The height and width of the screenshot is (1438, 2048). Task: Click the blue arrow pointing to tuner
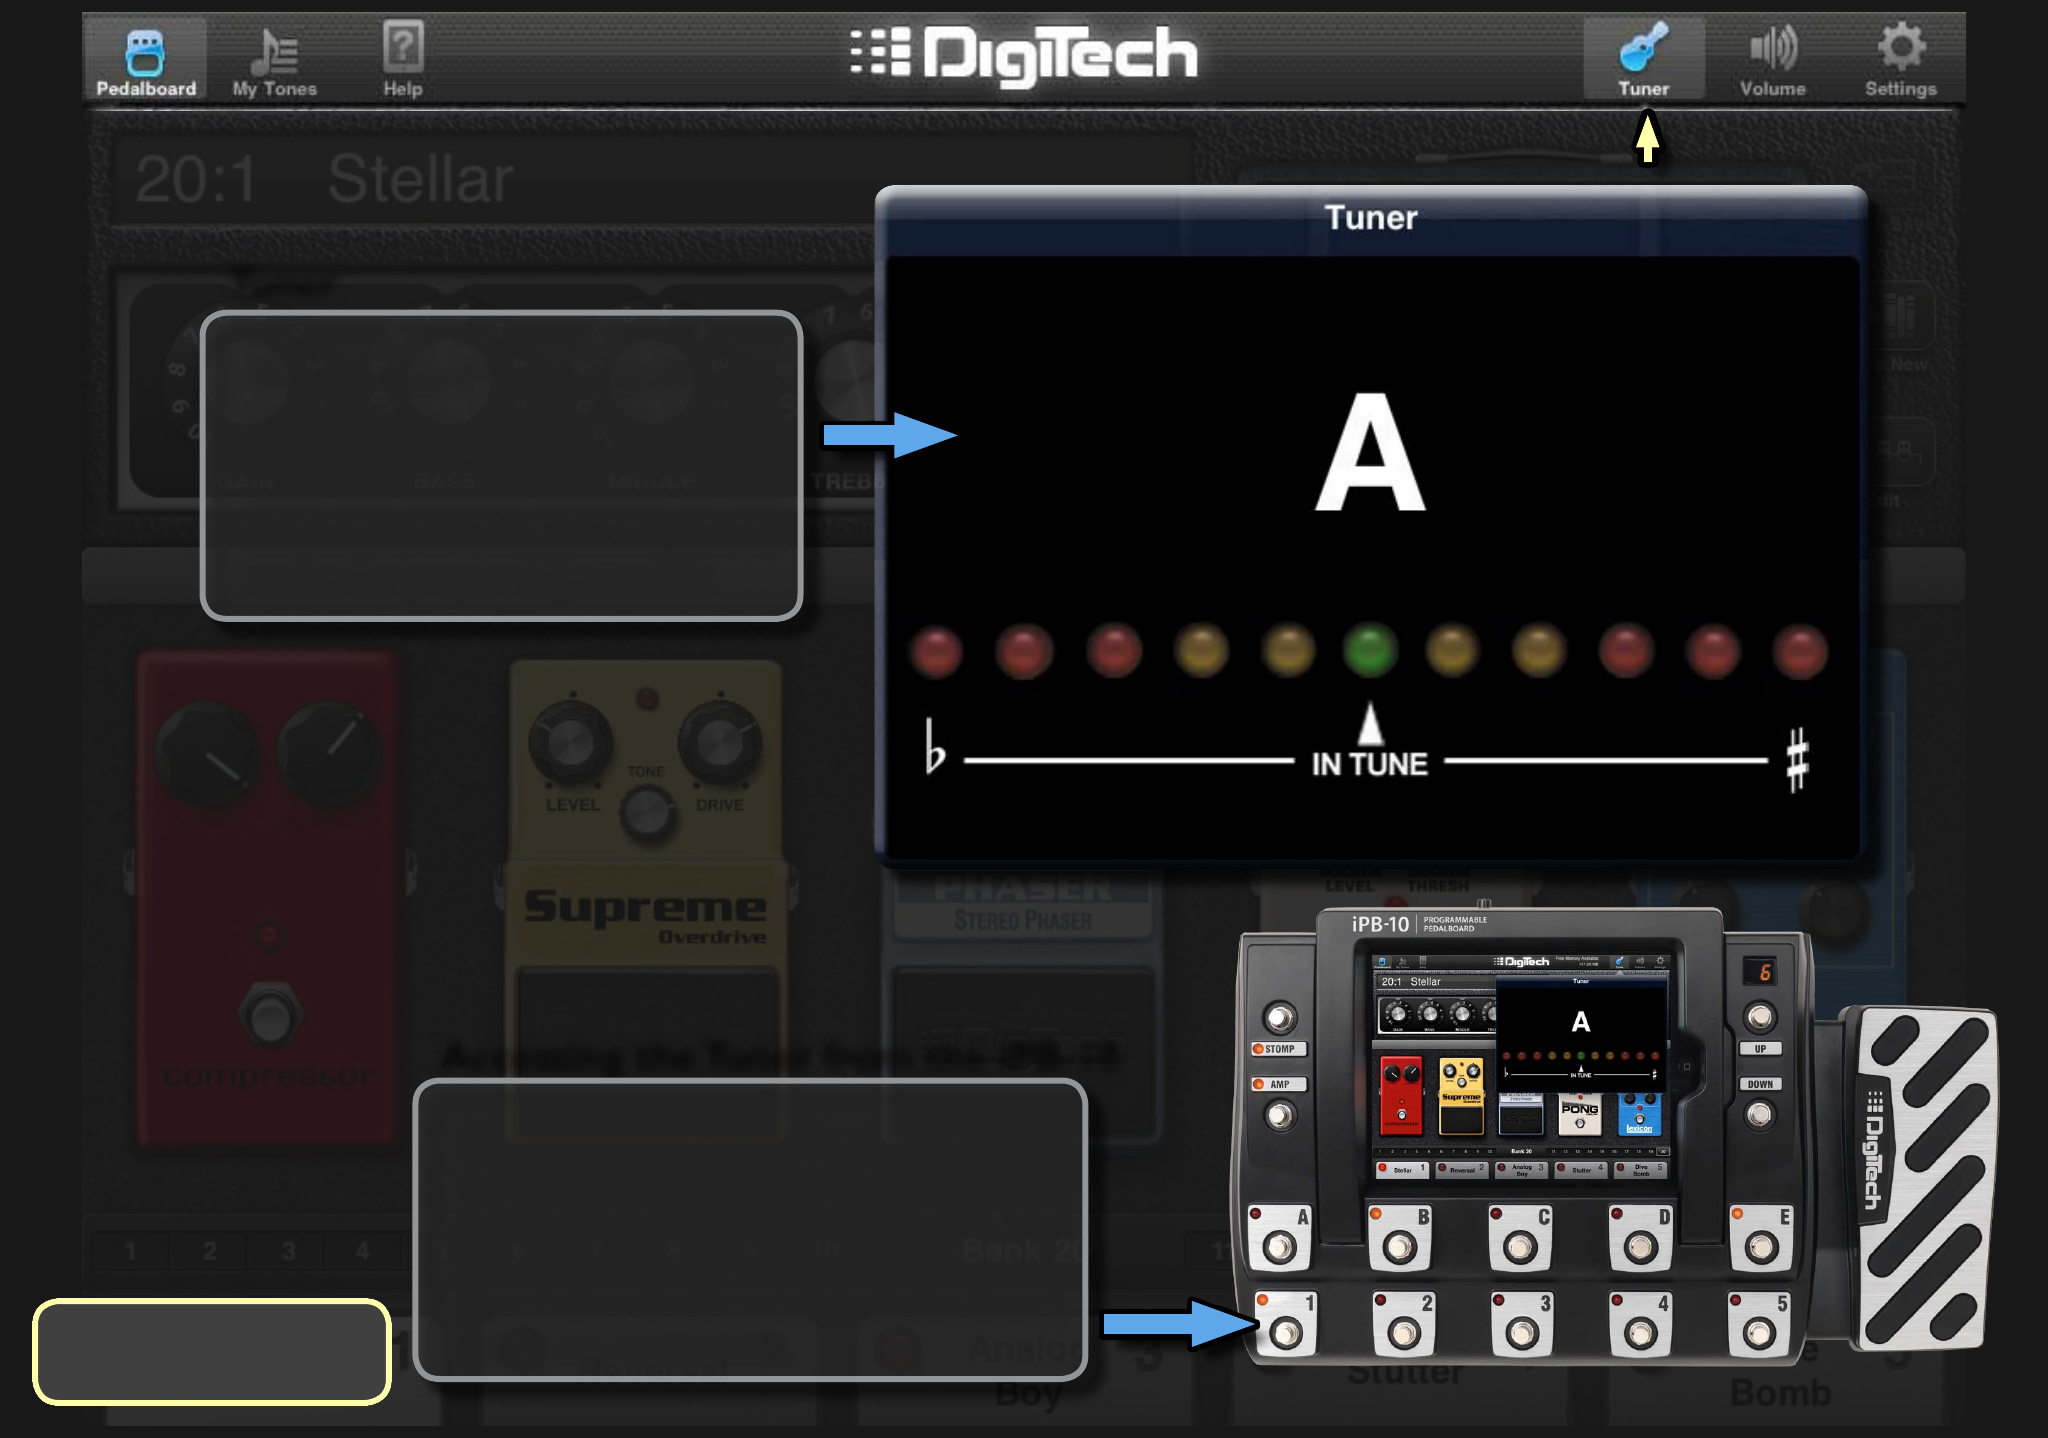[889, 435]
